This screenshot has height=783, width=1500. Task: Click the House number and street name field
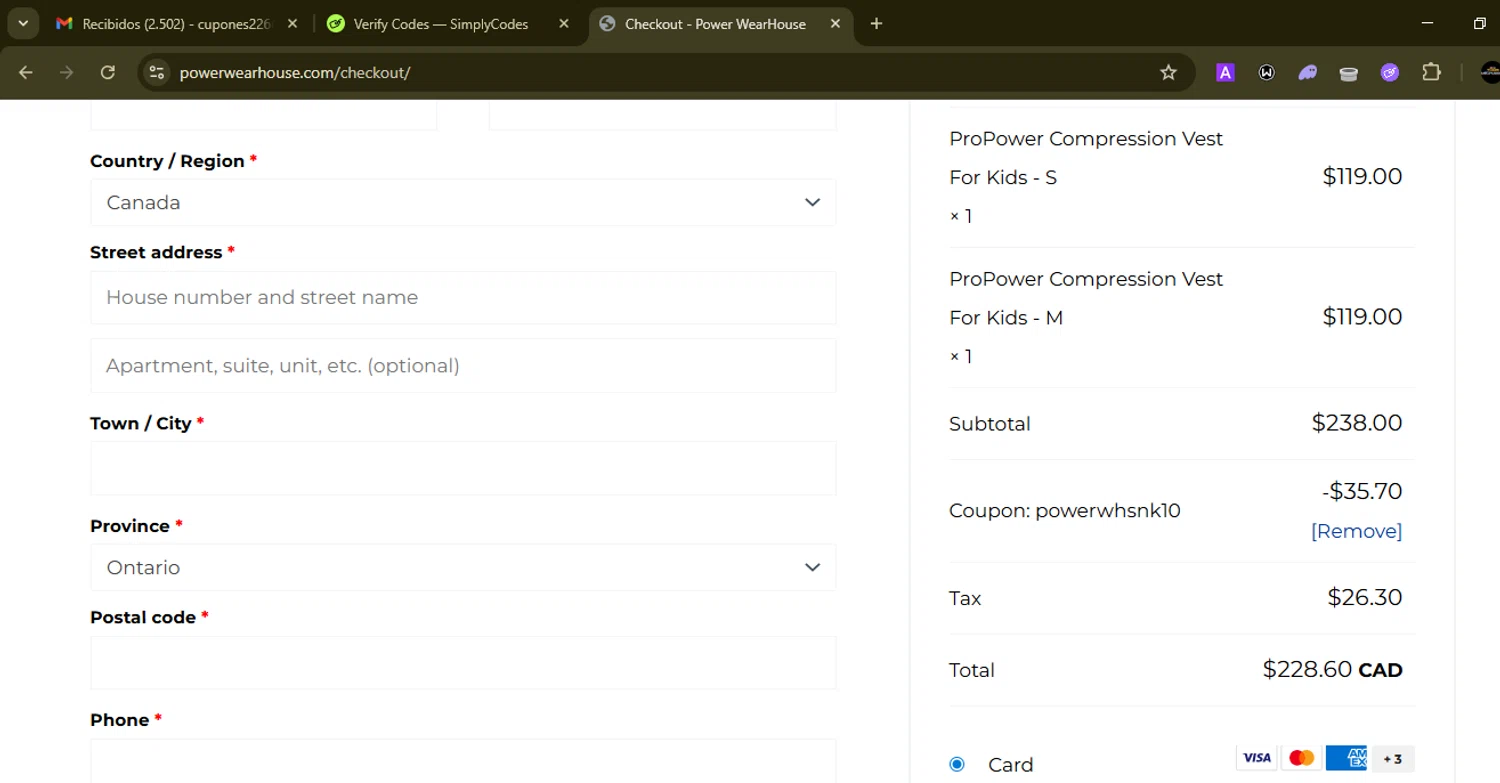463,297
